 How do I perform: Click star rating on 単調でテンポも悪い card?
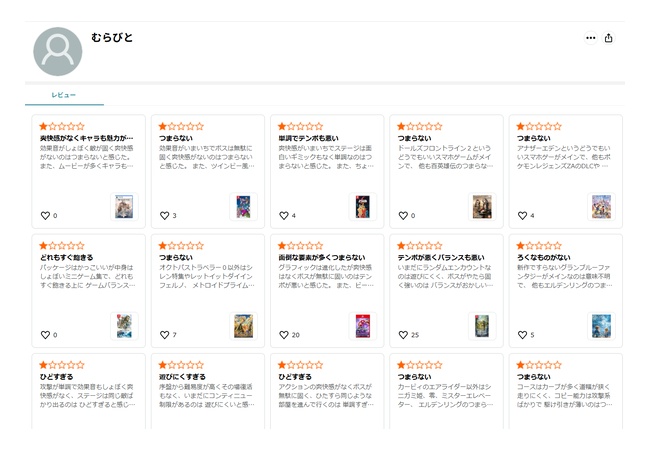301,126
